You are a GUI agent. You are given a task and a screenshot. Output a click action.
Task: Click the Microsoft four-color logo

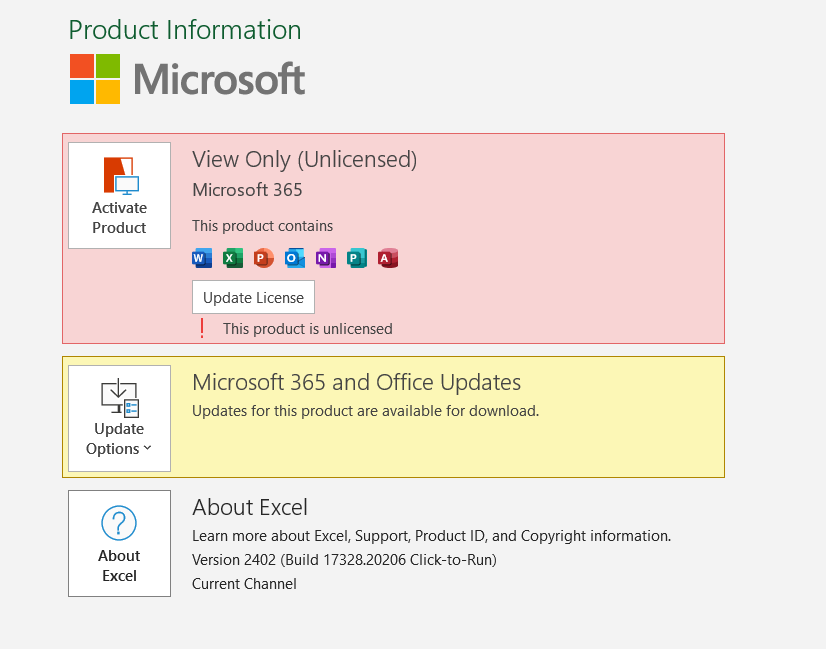coord(95,78)
